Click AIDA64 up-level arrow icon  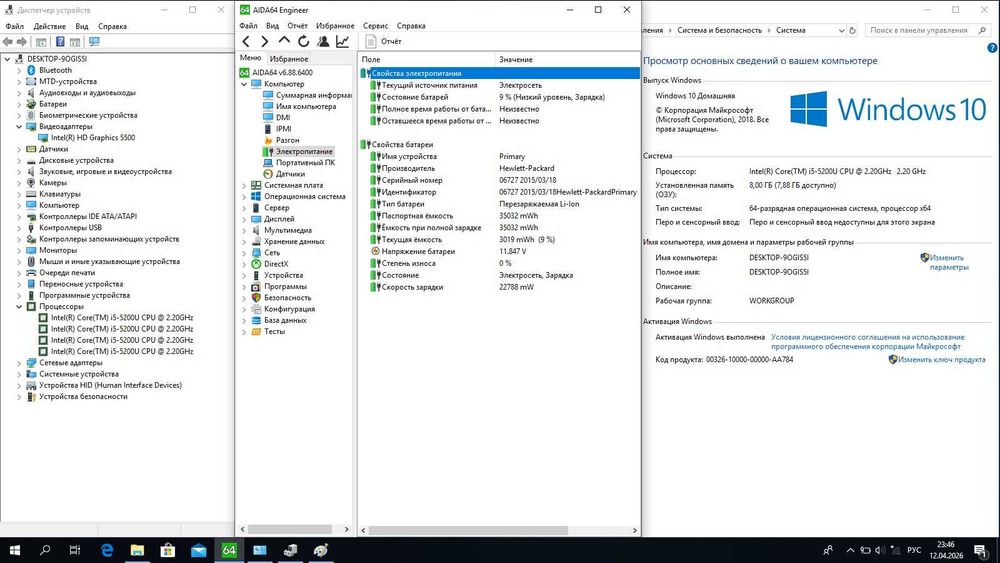coord(284,41)
